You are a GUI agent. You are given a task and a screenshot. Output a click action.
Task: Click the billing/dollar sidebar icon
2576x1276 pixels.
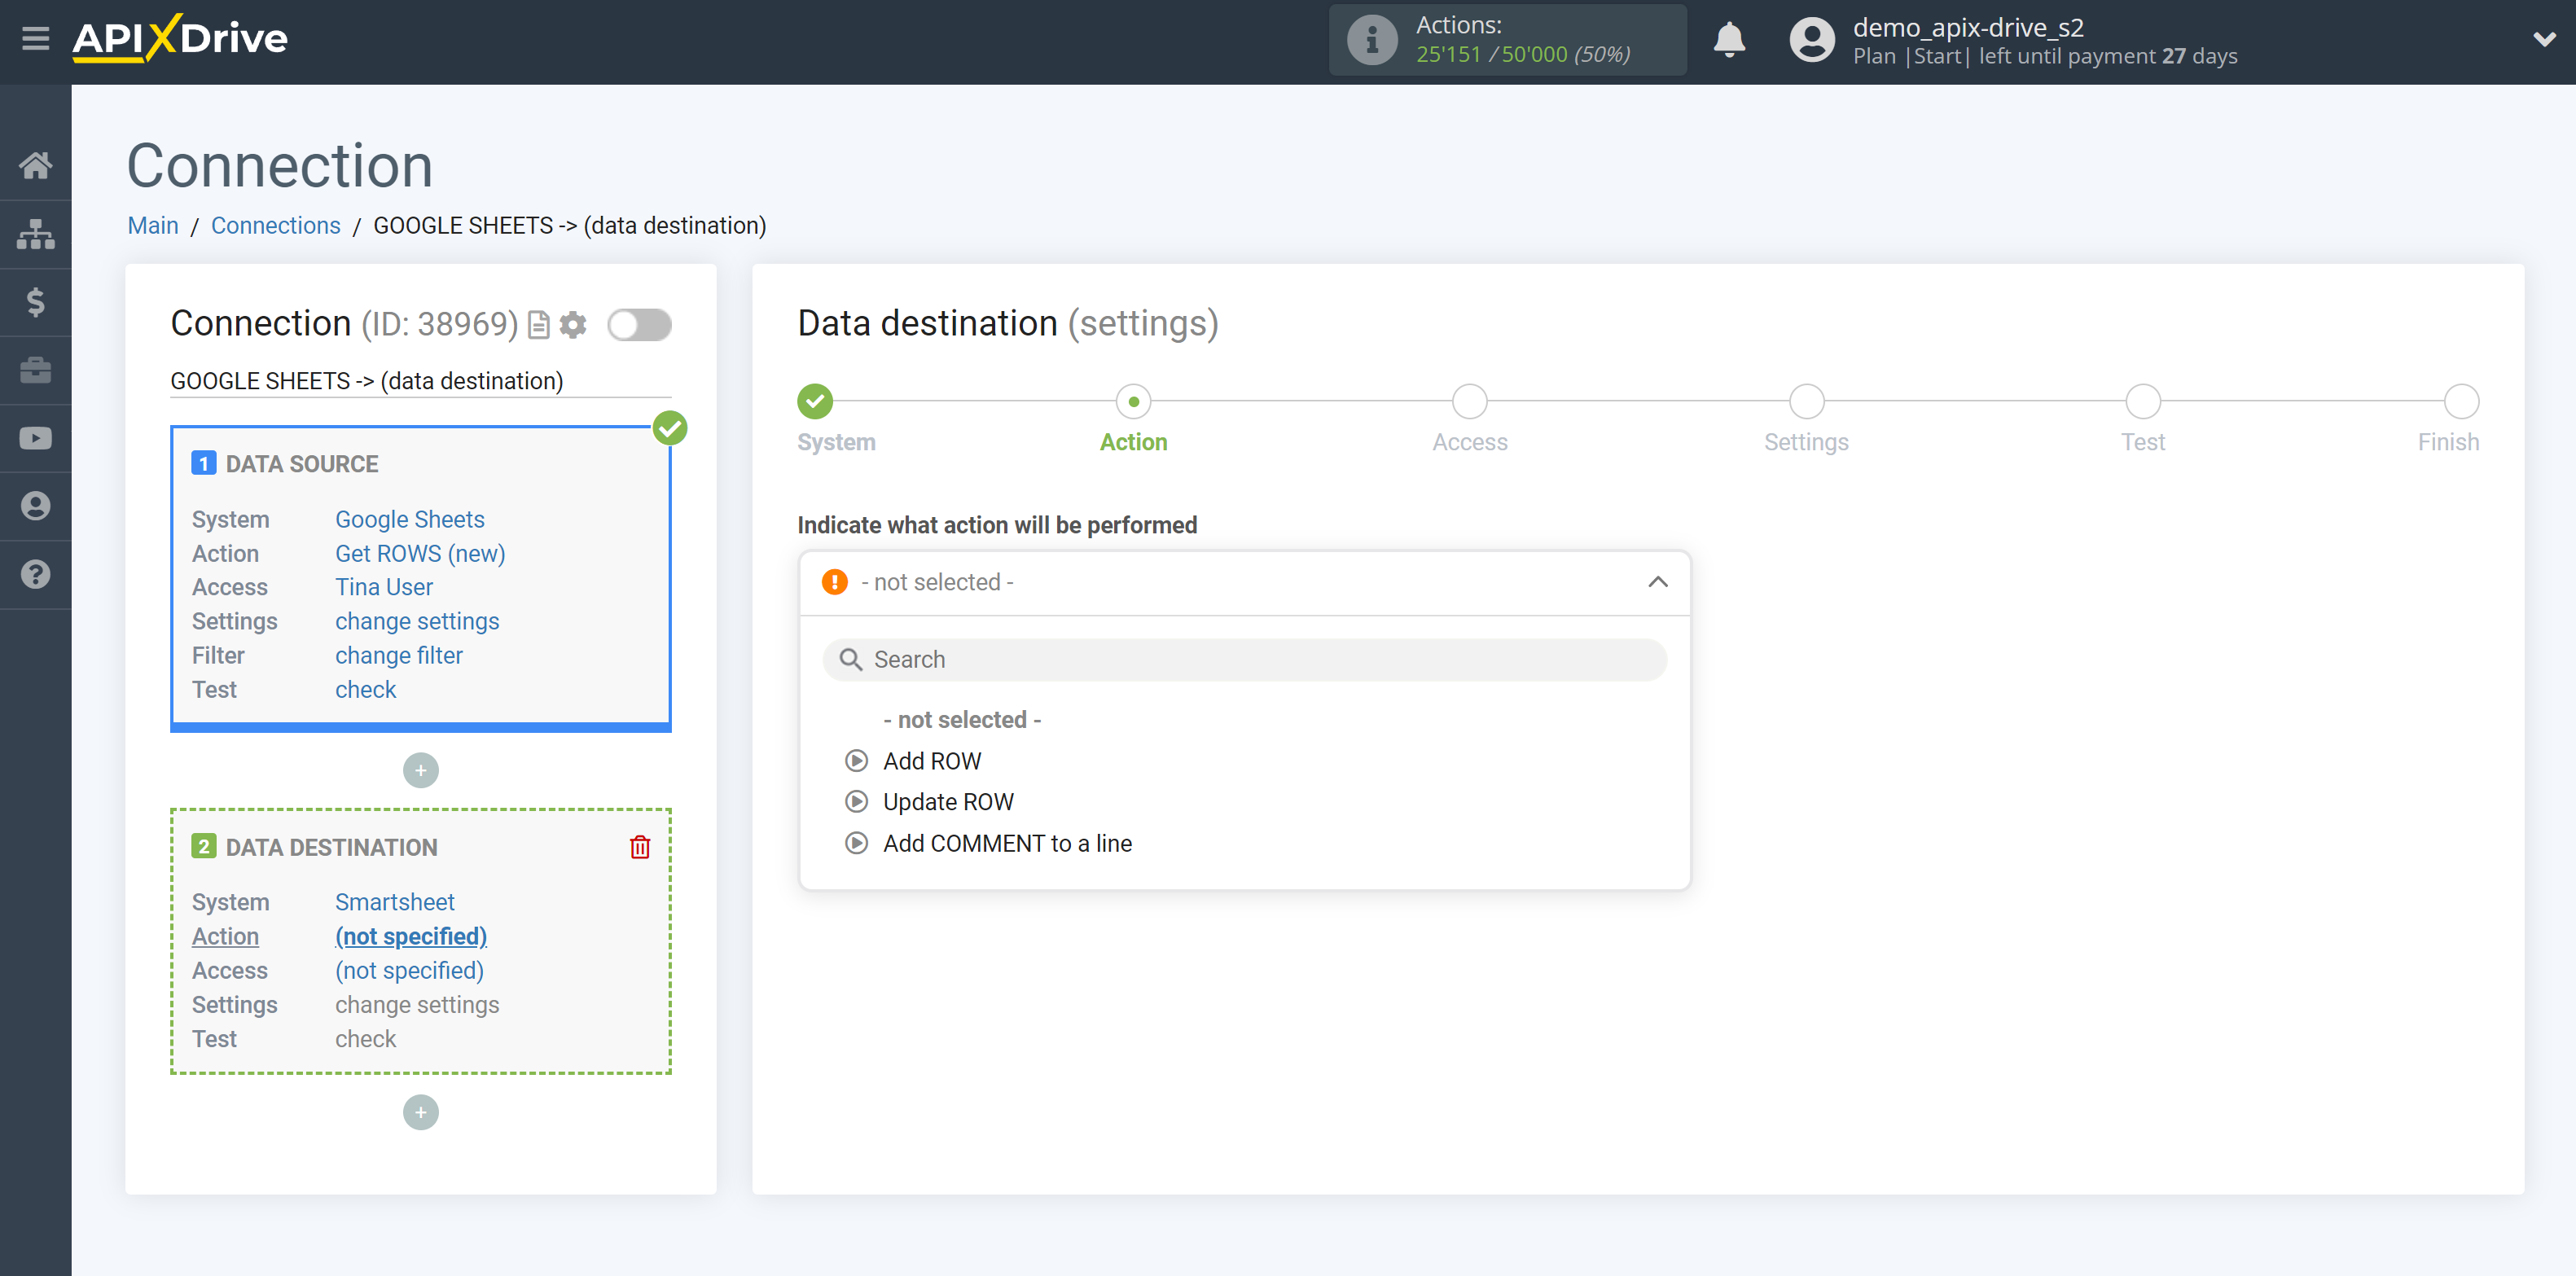click(36, 302)
